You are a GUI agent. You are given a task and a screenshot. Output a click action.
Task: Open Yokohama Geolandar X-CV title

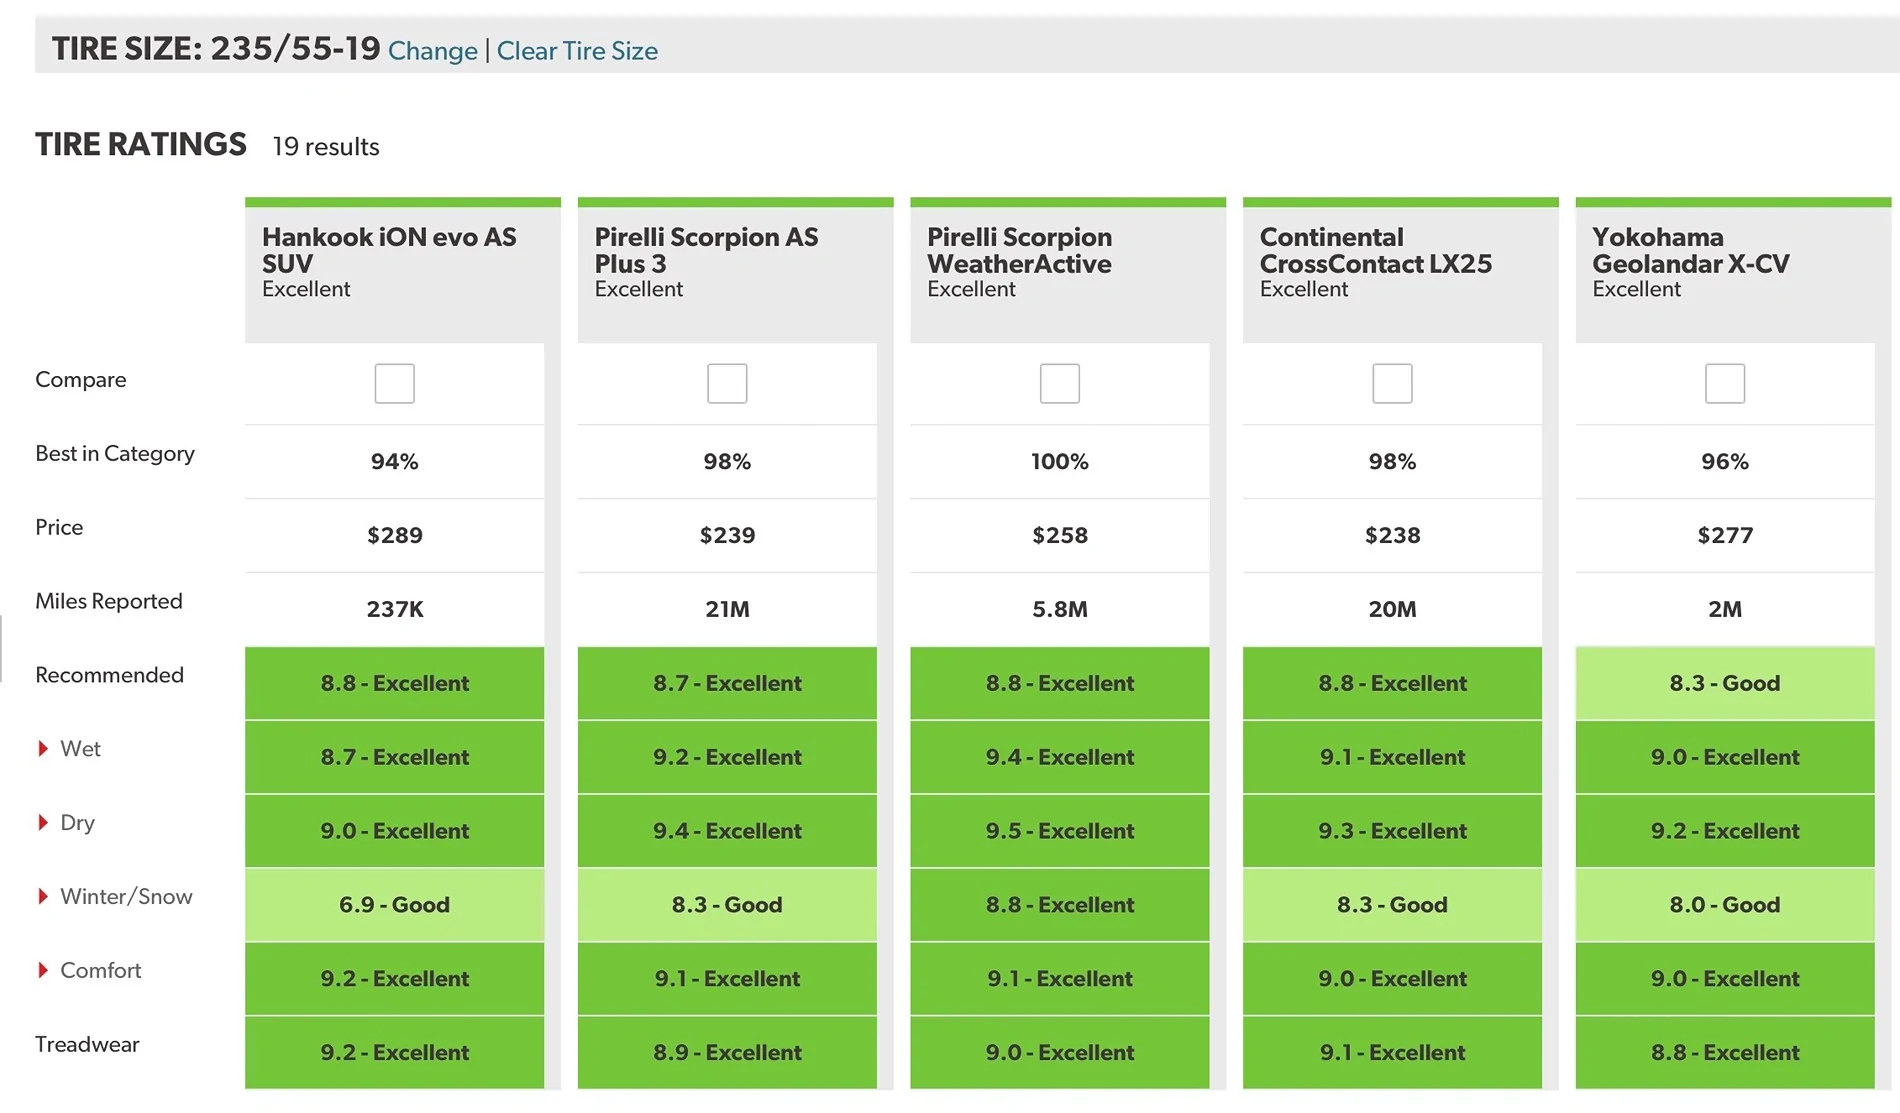(1691, 250)
